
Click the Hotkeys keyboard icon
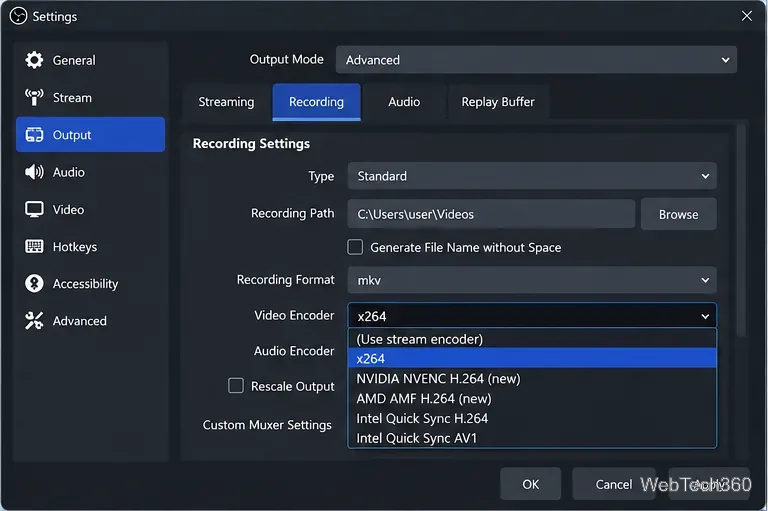34,246
